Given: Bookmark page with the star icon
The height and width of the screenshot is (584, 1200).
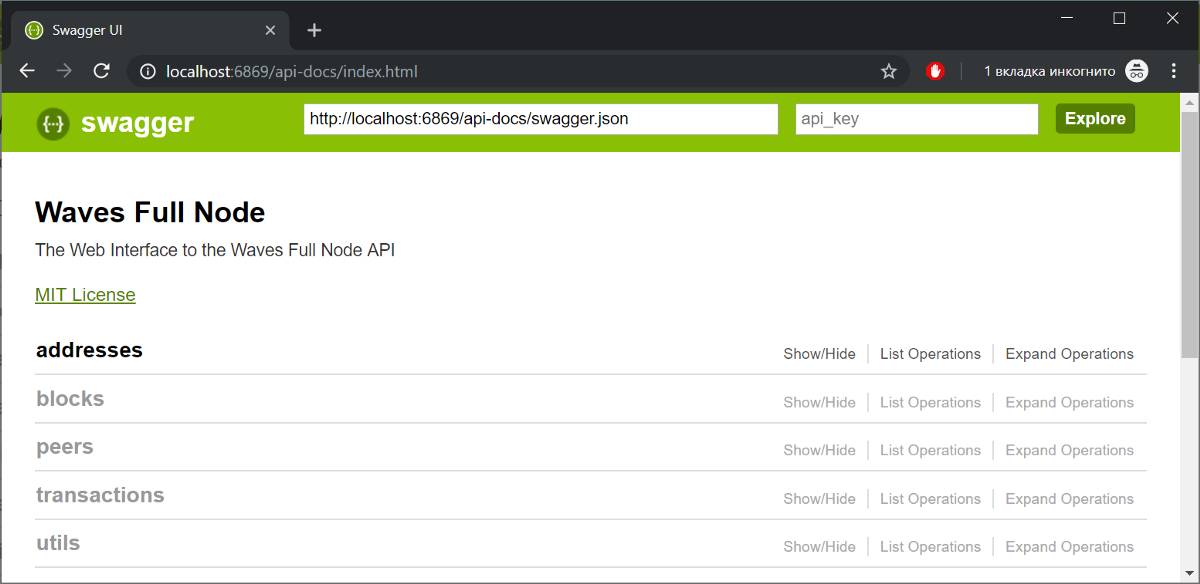Looking at the screenshot, I should tap(888, 71).
